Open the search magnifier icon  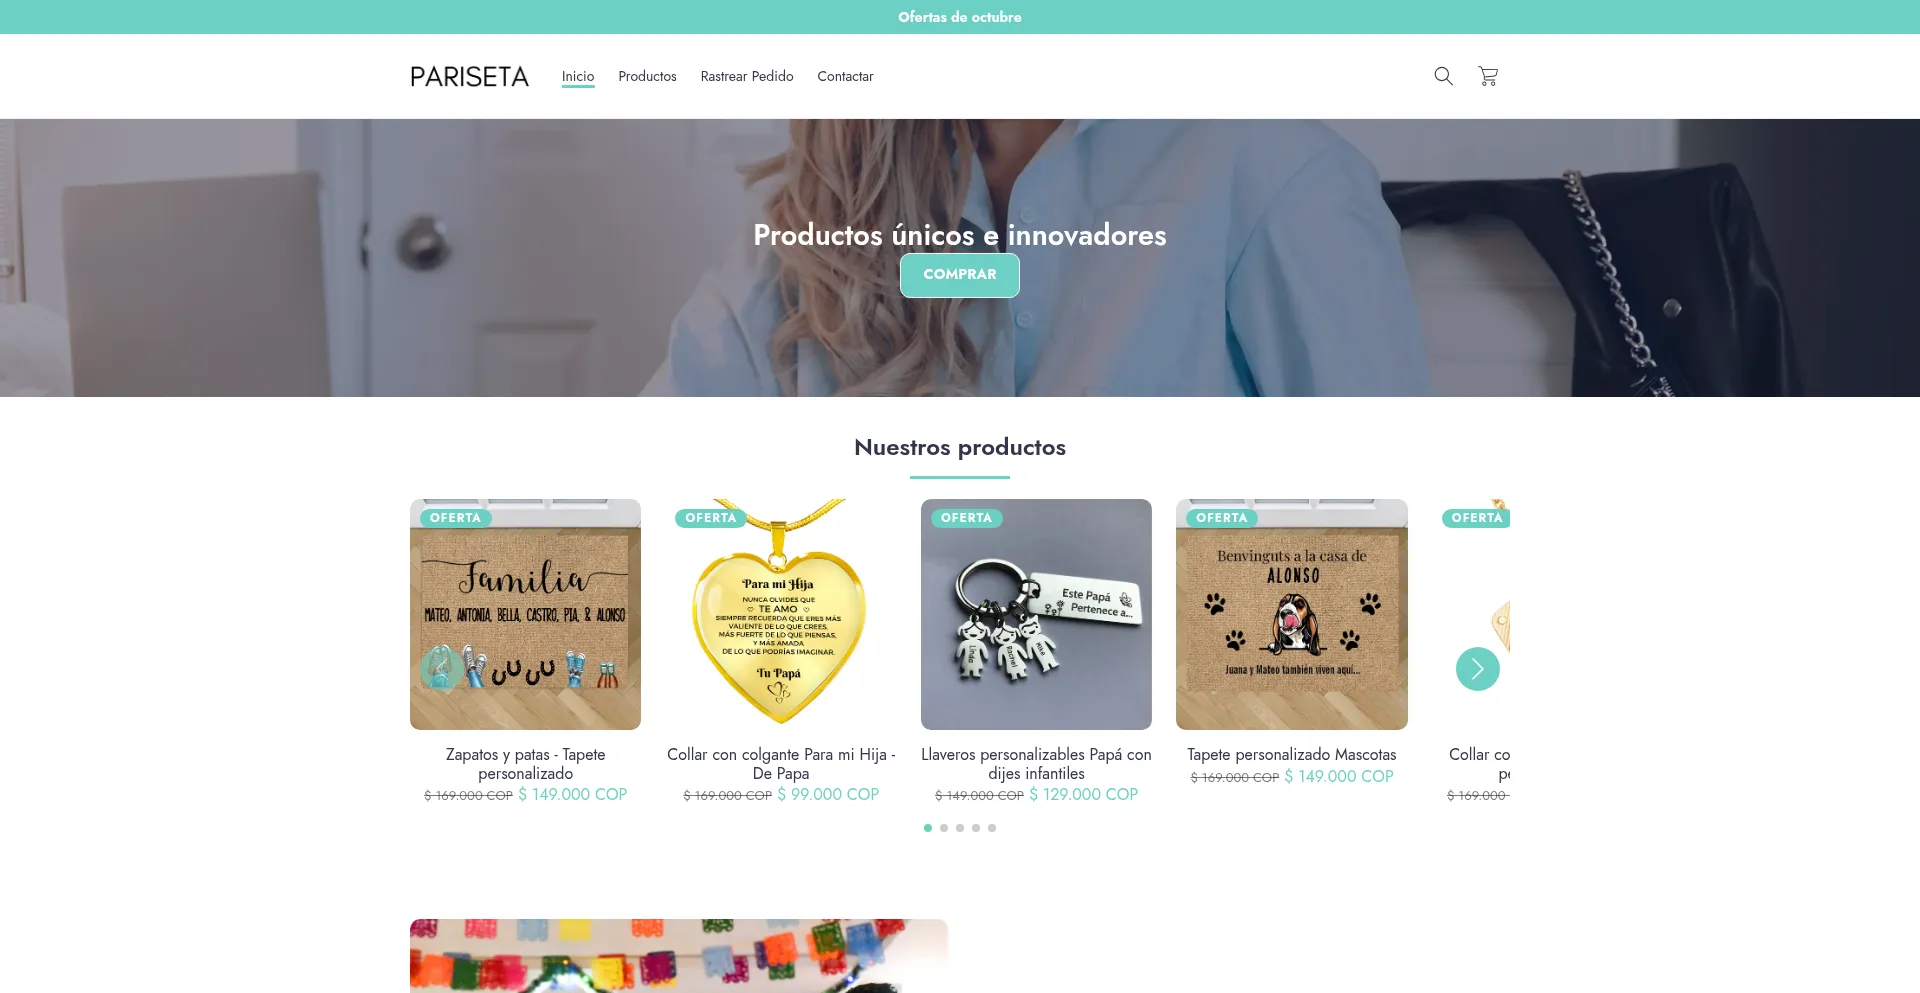click(x=1443, y=76)
